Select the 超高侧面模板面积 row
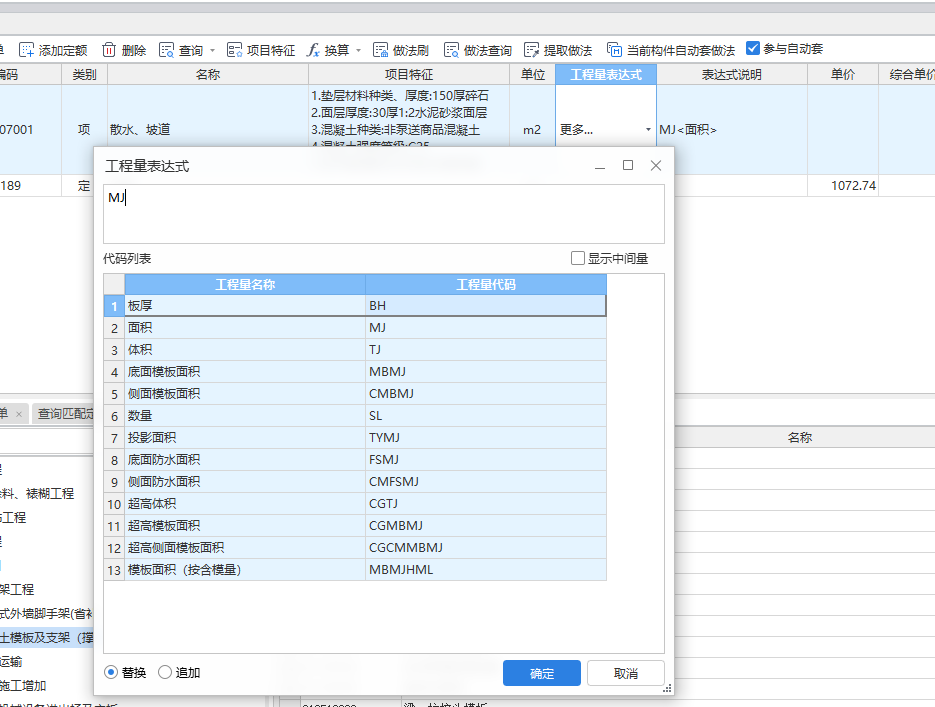The image size is (935, 707). pyautogui.click(x=355, y=548)
